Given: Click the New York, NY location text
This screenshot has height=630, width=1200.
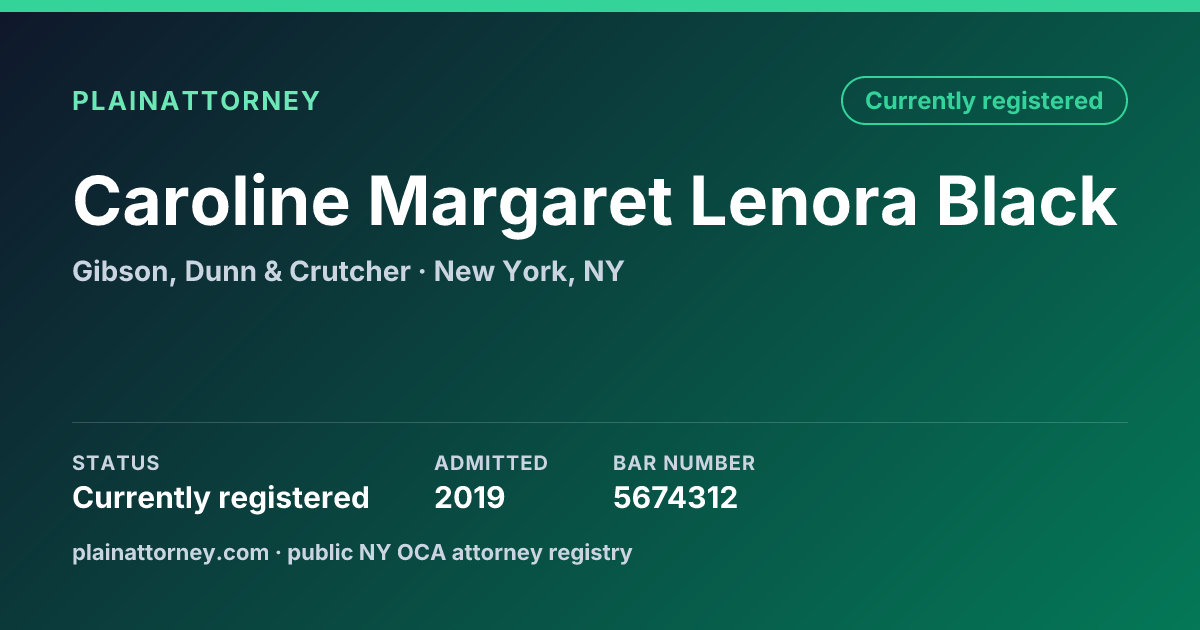Looking at the screenshot, I should click(529, 272).
